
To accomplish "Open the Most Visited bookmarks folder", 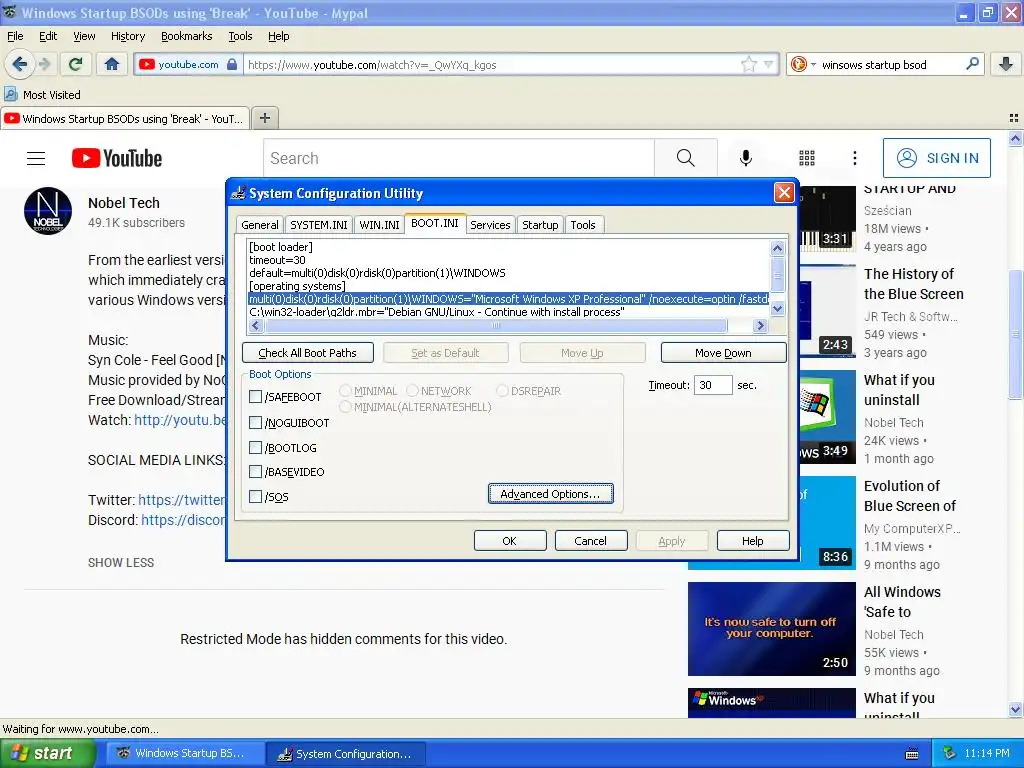I will tap(43, 95).
